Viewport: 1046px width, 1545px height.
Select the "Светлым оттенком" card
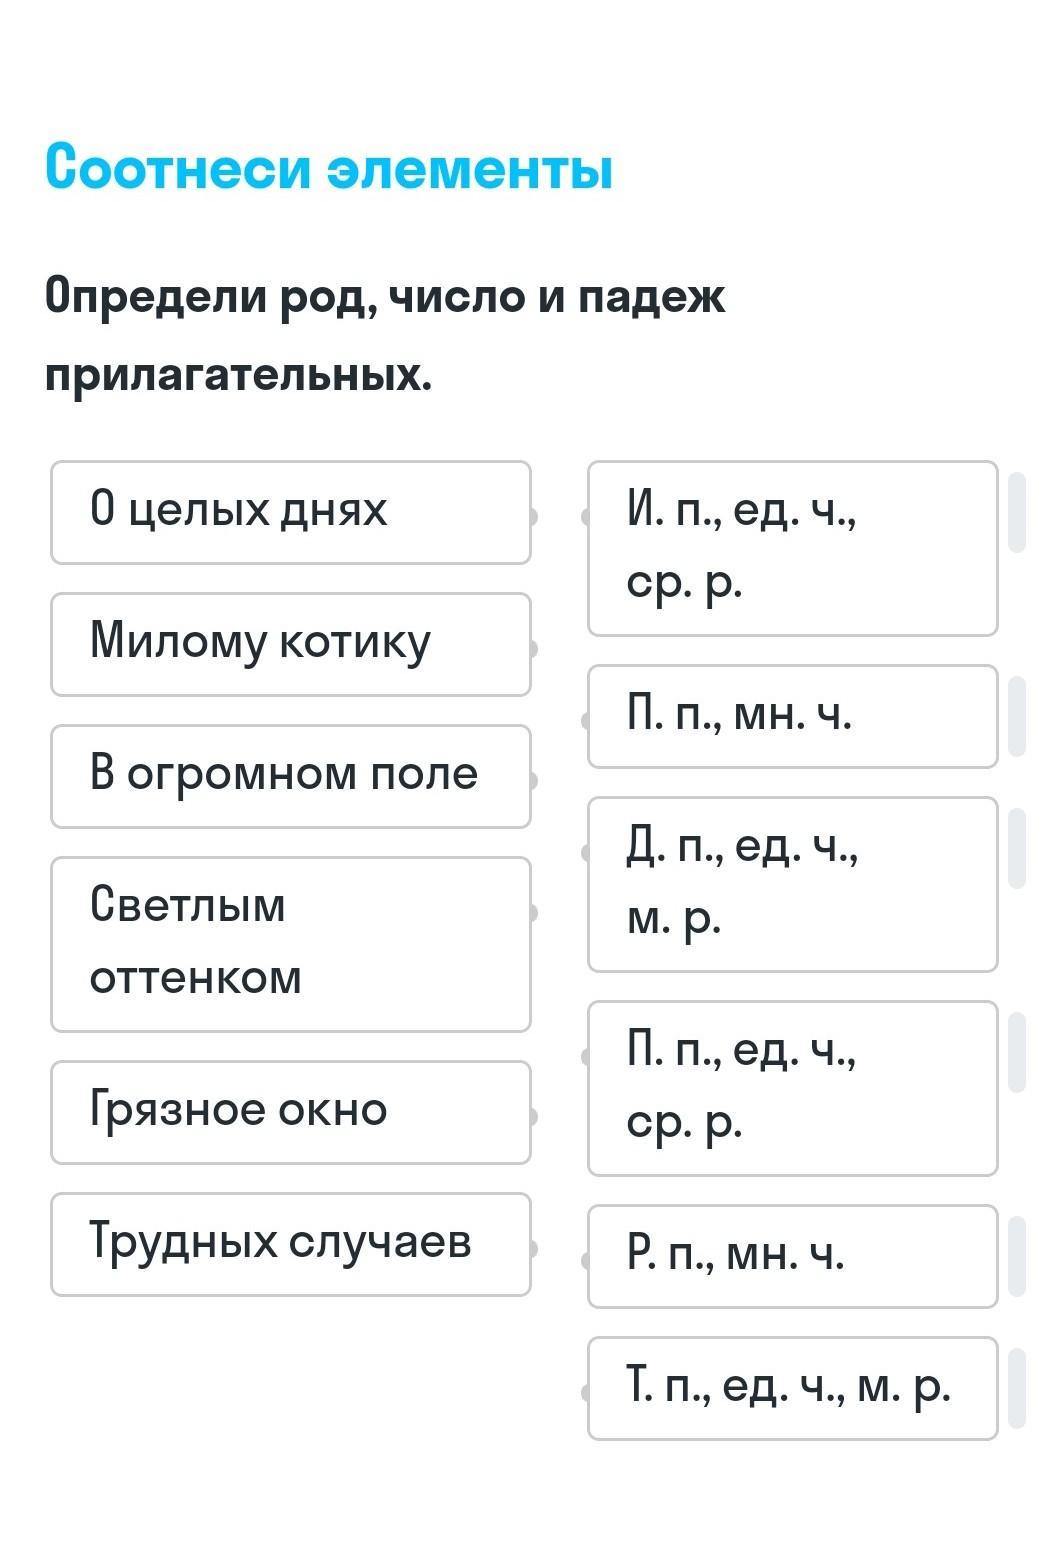[x=290, y=943]
